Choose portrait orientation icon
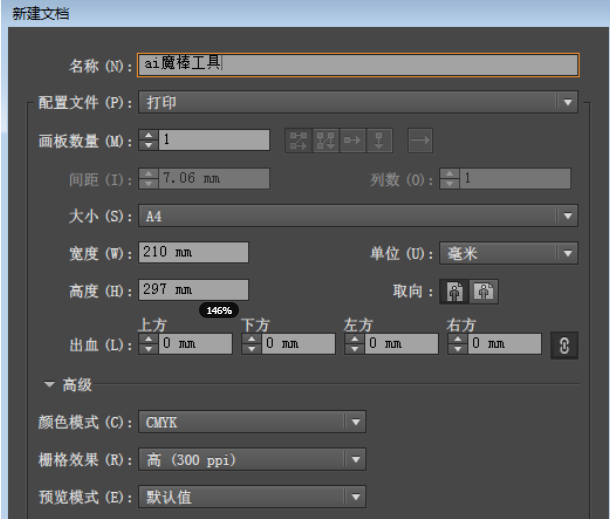The image size is (610, 519). [x=454, y=291]
